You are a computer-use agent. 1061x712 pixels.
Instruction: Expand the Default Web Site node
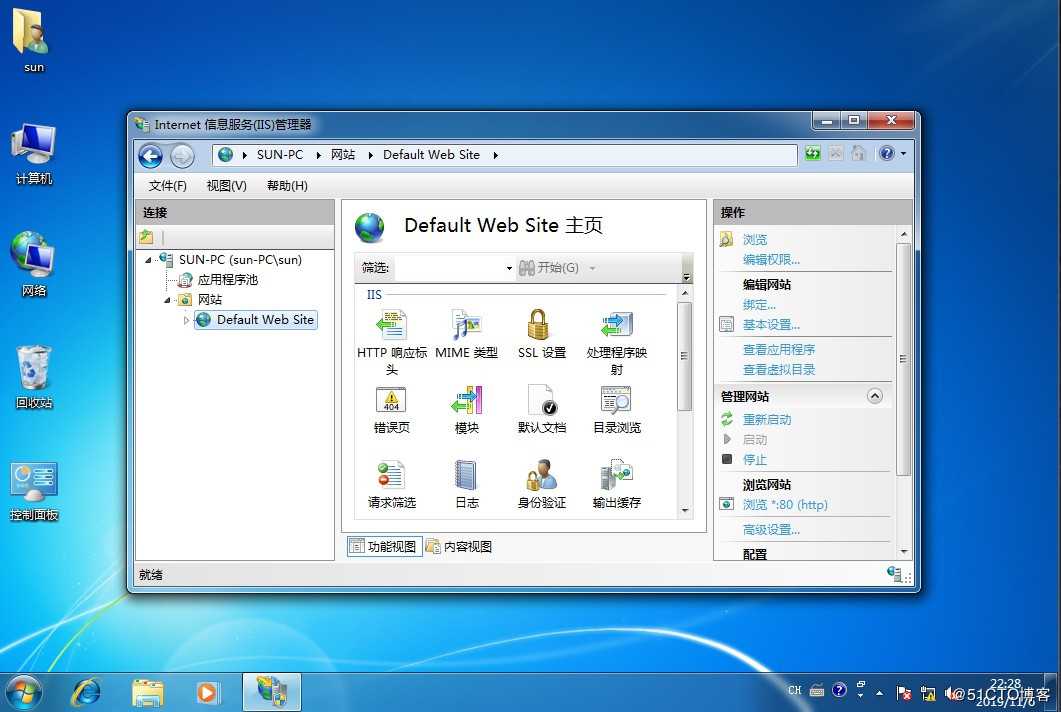(186, 320)
